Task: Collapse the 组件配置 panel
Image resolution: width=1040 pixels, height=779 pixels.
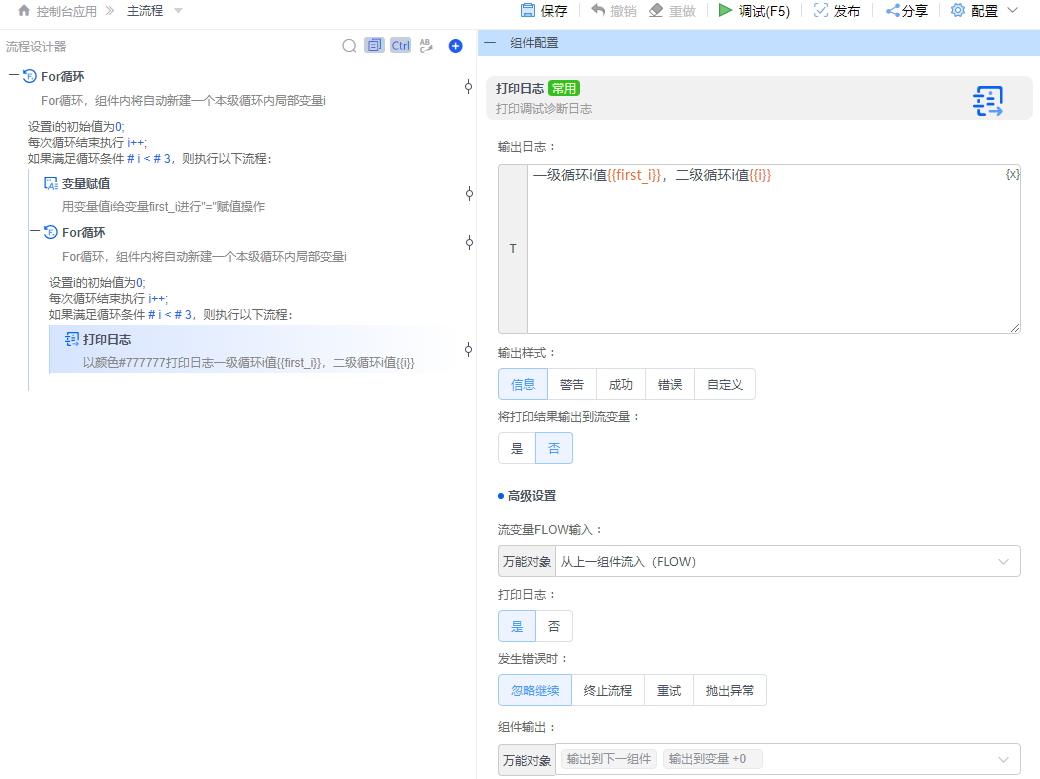Action: point(490,42)
